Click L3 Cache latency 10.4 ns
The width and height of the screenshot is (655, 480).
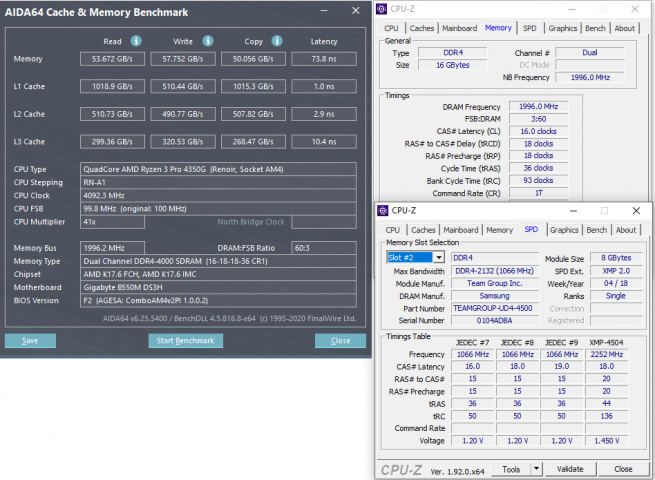(x=324, y=142)
